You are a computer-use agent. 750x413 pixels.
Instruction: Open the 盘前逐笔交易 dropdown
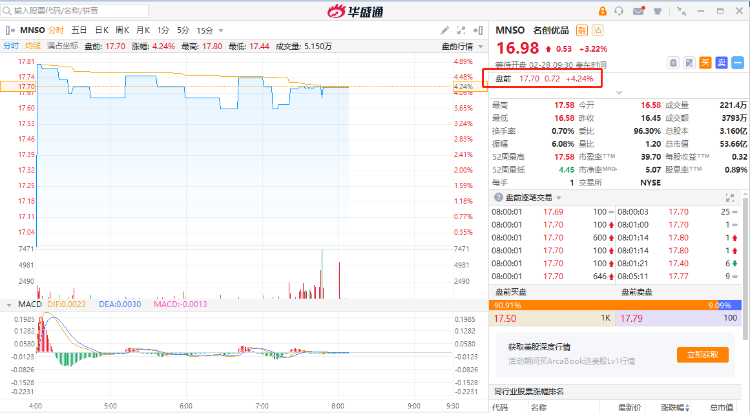click(x=558, y=198)
